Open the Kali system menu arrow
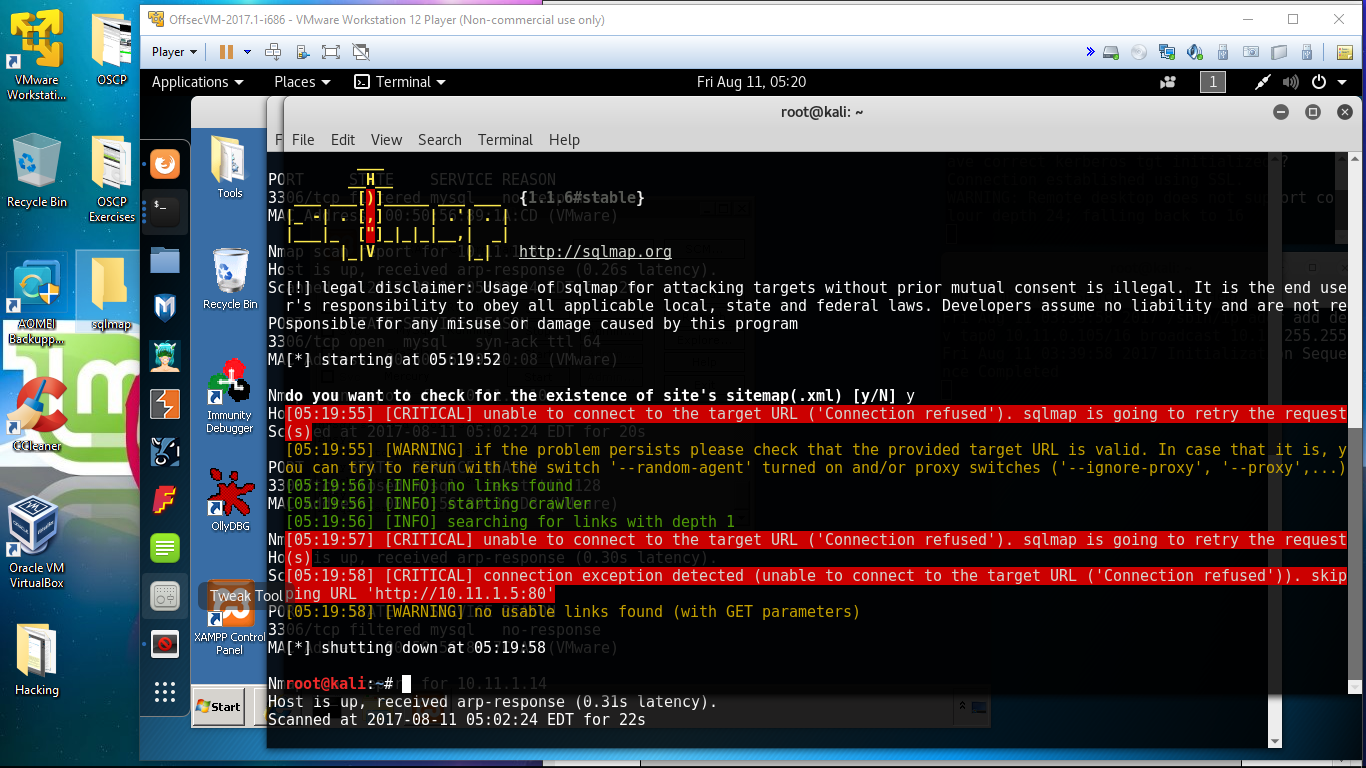Image resolution: width=1366 pixels, height=768 pixels. [x=1343, y=82]
